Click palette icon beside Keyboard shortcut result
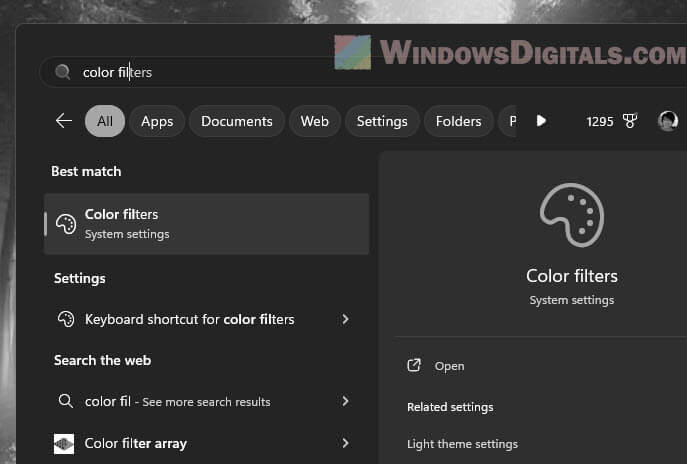687x464 pixels. pyautogui.click(x=66, y=319)
